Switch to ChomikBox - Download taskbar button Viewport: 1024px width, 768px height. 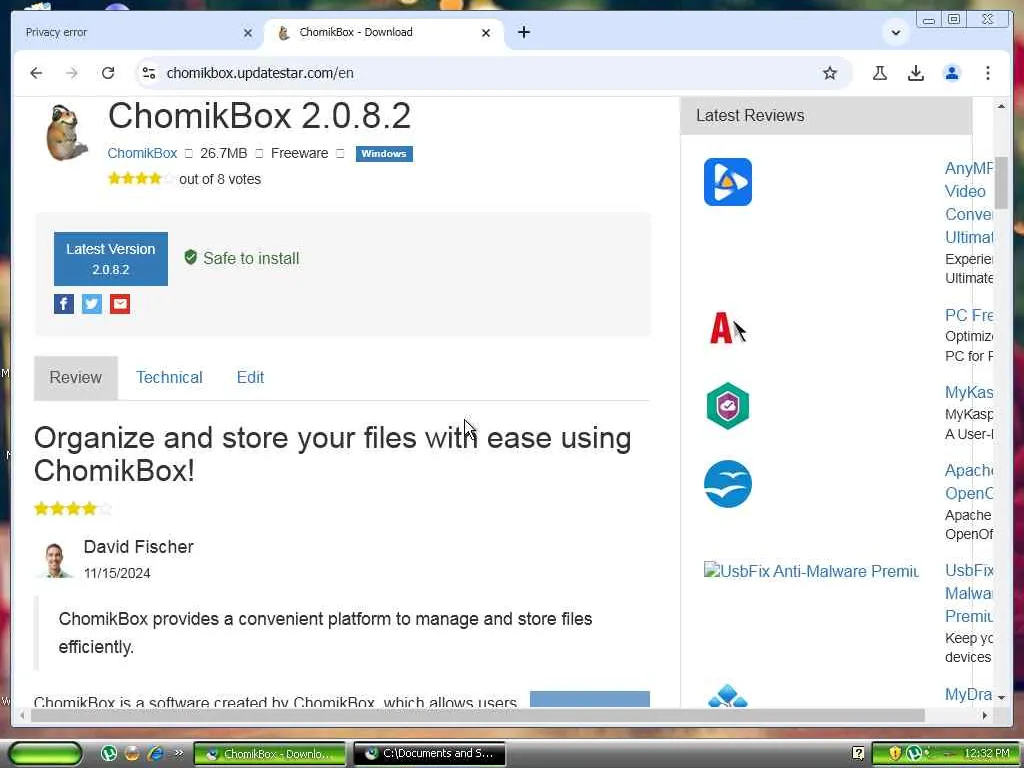[x=270, y=754]
